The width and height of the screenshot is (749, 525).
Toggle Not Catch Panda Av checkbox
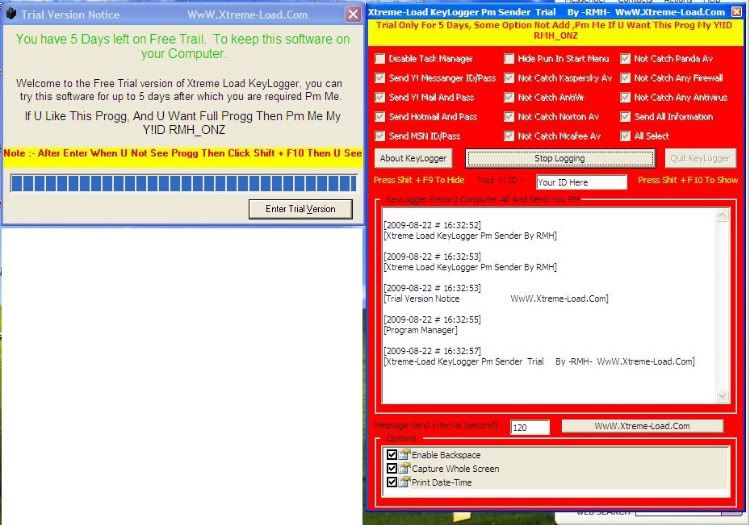click(625, 58)
